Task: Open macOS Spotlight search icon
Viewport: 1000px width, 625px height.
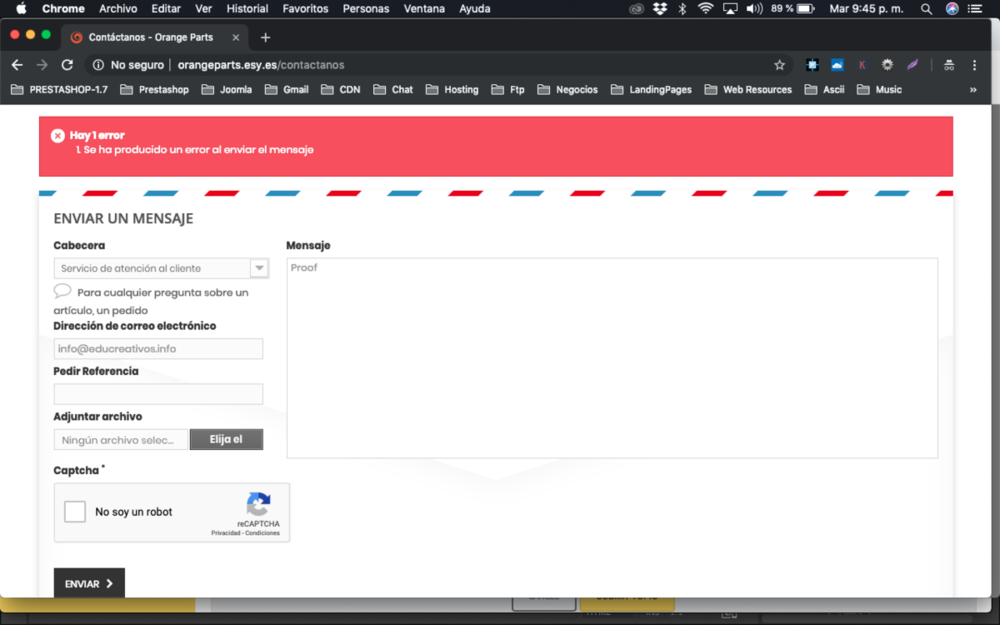Action: click(x=926, y=9)
